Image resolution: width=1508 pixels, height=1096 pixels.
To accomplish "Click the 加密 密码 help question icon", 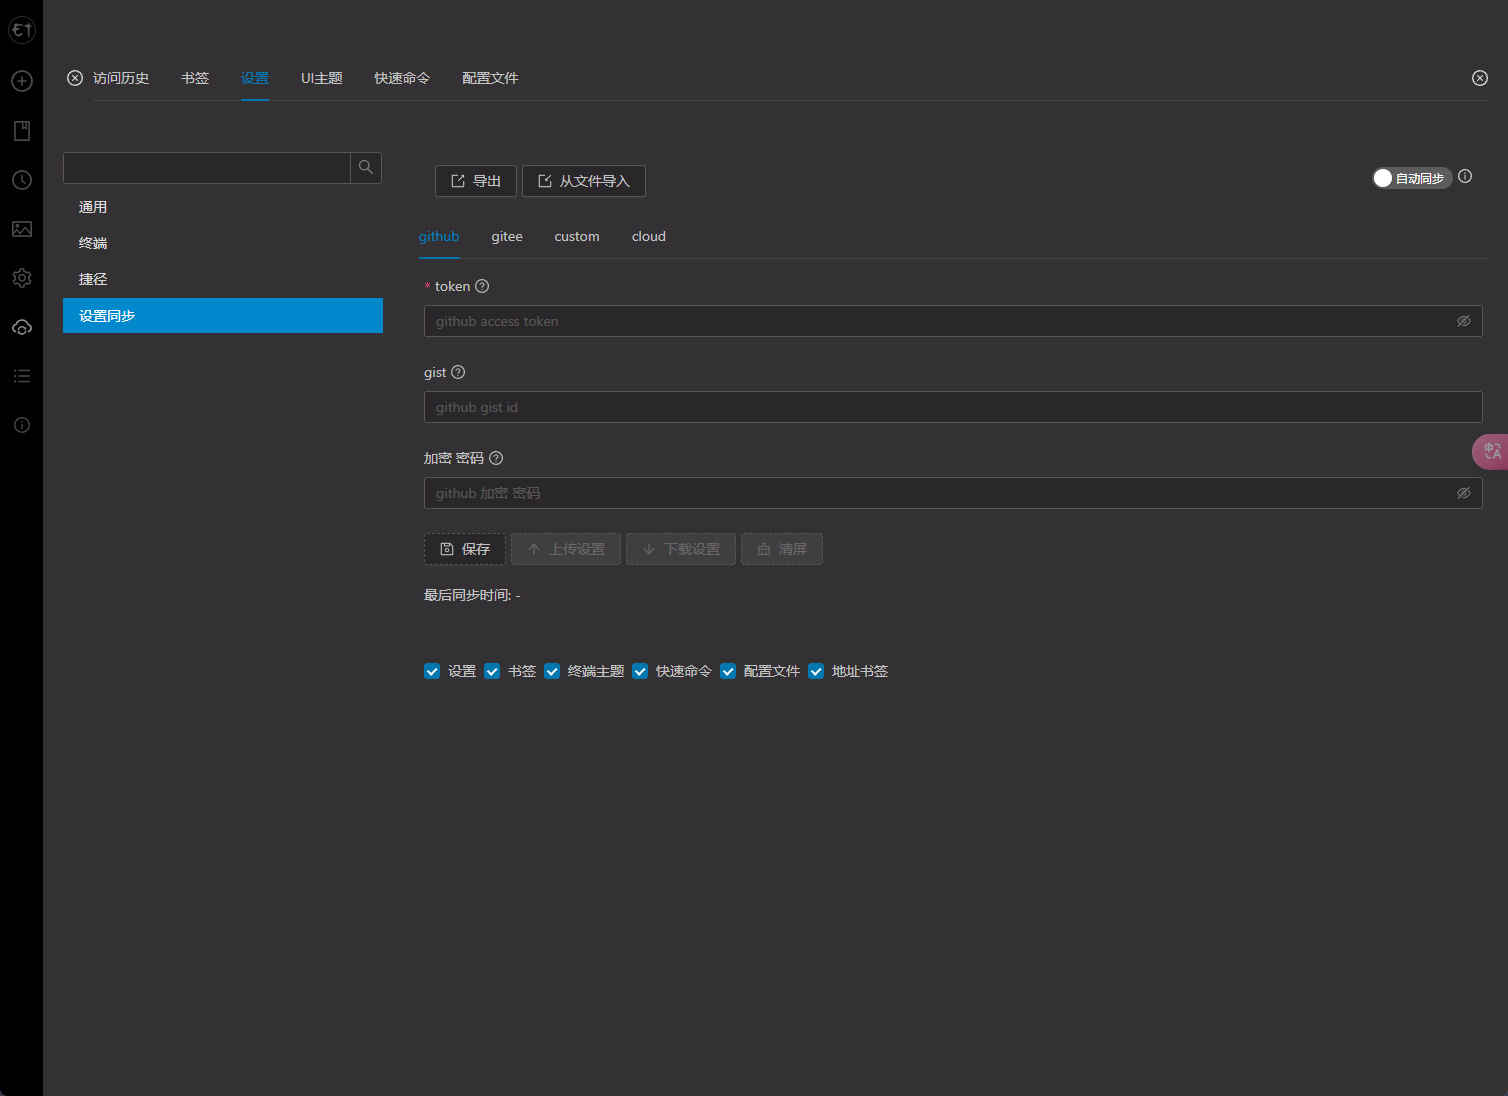I will pos(496,458).
